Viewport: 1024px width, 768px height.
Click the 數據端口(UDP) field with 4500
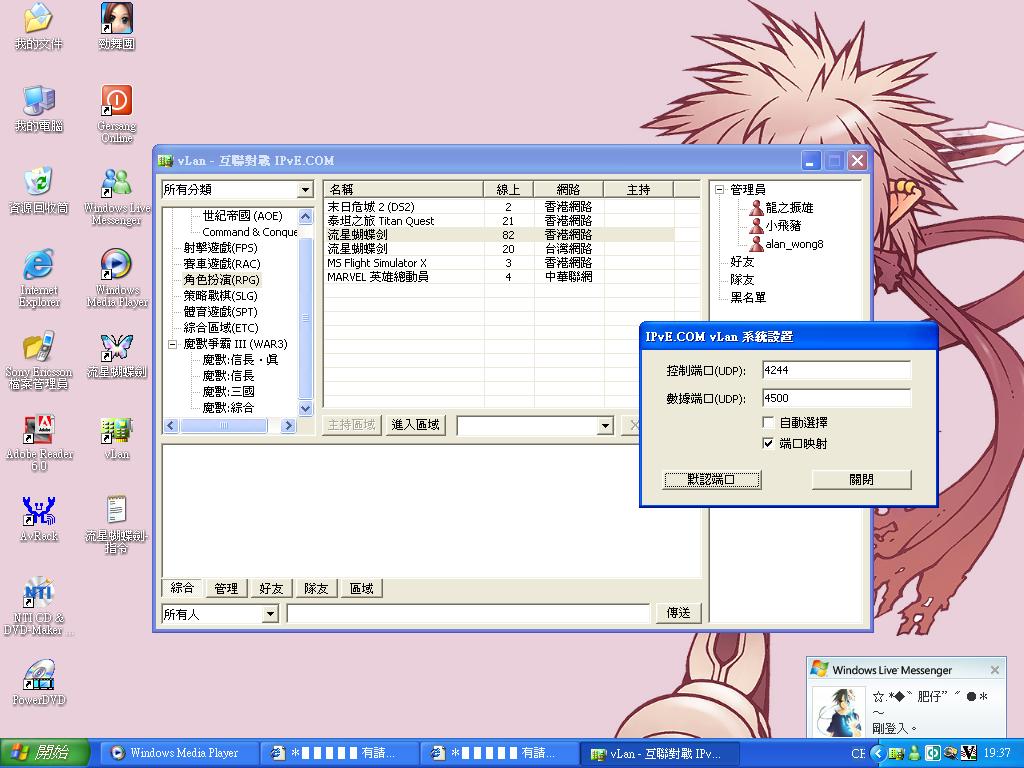click(x=836, y=398)
